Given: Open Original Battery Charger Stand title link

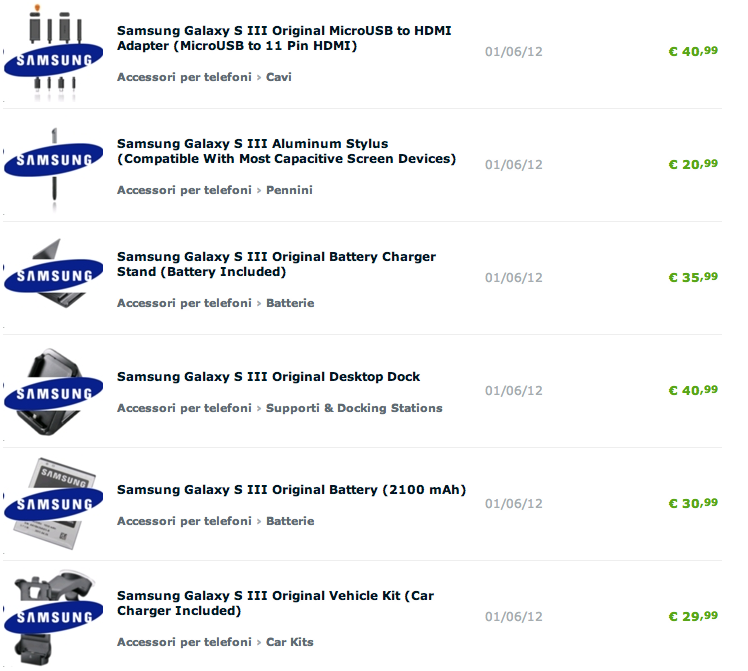Looking at the screenshot, I should point(276,264).
